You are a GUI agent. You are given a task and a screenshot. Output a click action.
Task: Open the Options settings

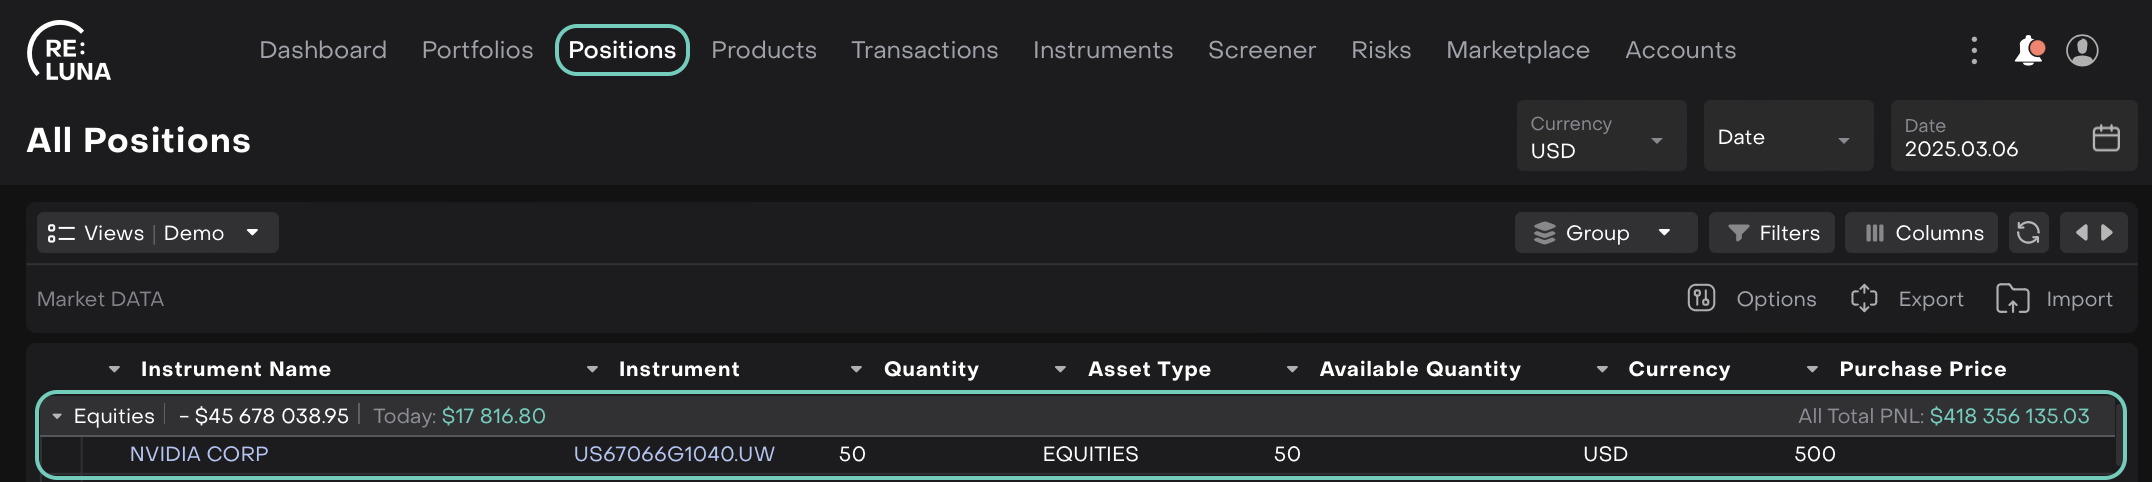click(1752, 299)
